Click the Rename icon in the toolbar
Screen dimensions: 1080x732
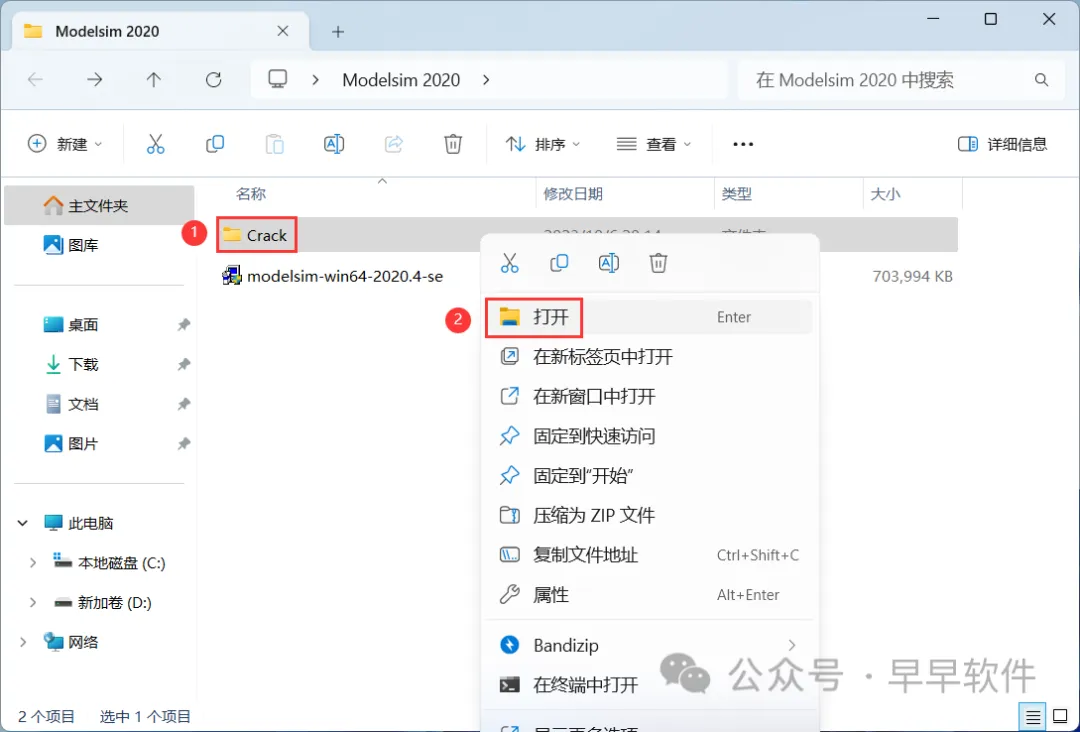point(334,144)
